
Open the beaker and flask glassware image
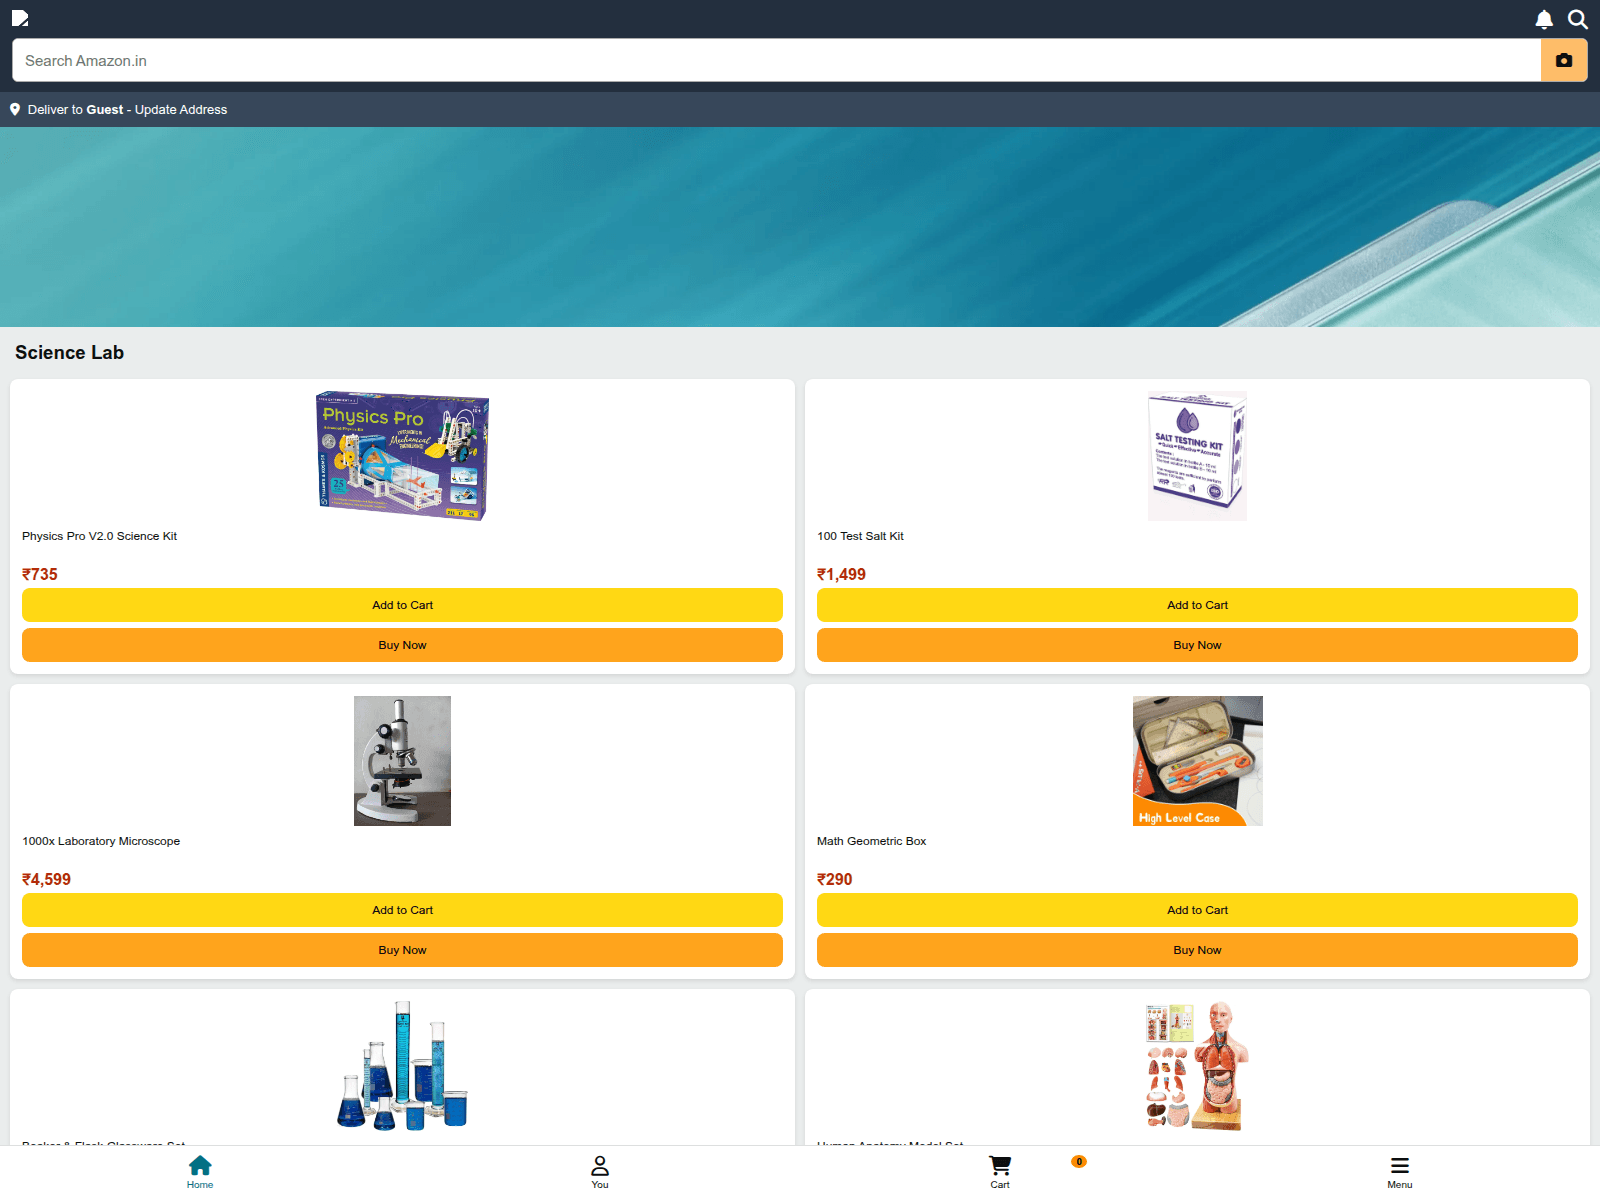402,1066
